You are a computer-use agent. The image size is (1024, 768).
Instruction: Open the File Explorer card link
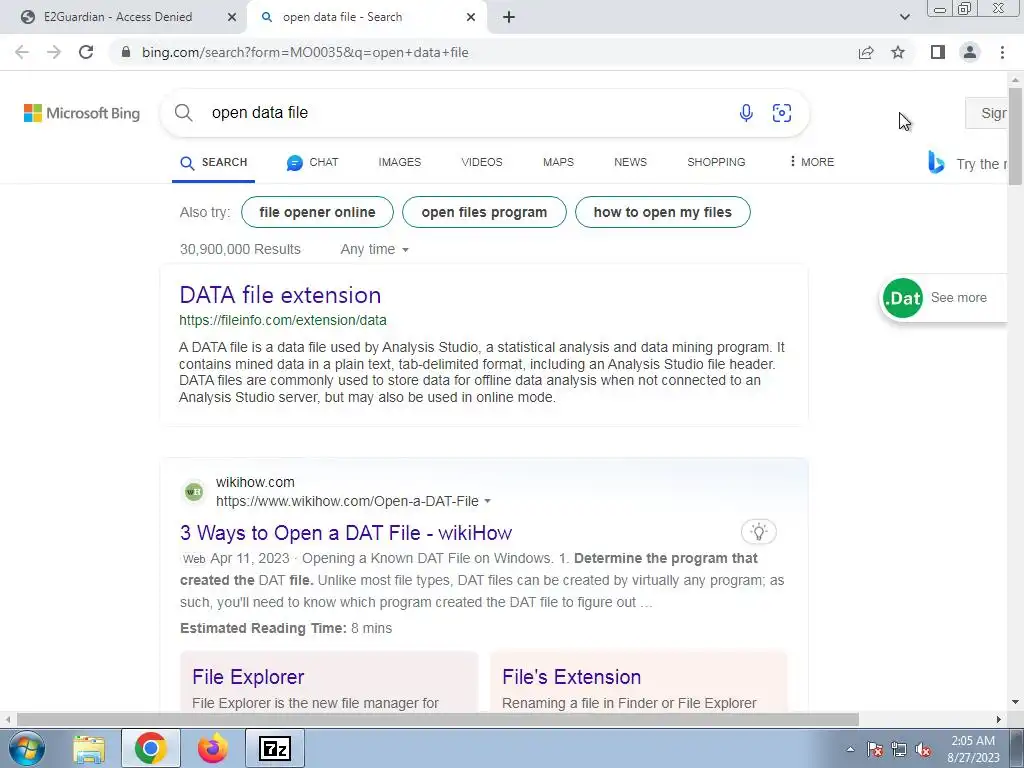coord(248,677)
